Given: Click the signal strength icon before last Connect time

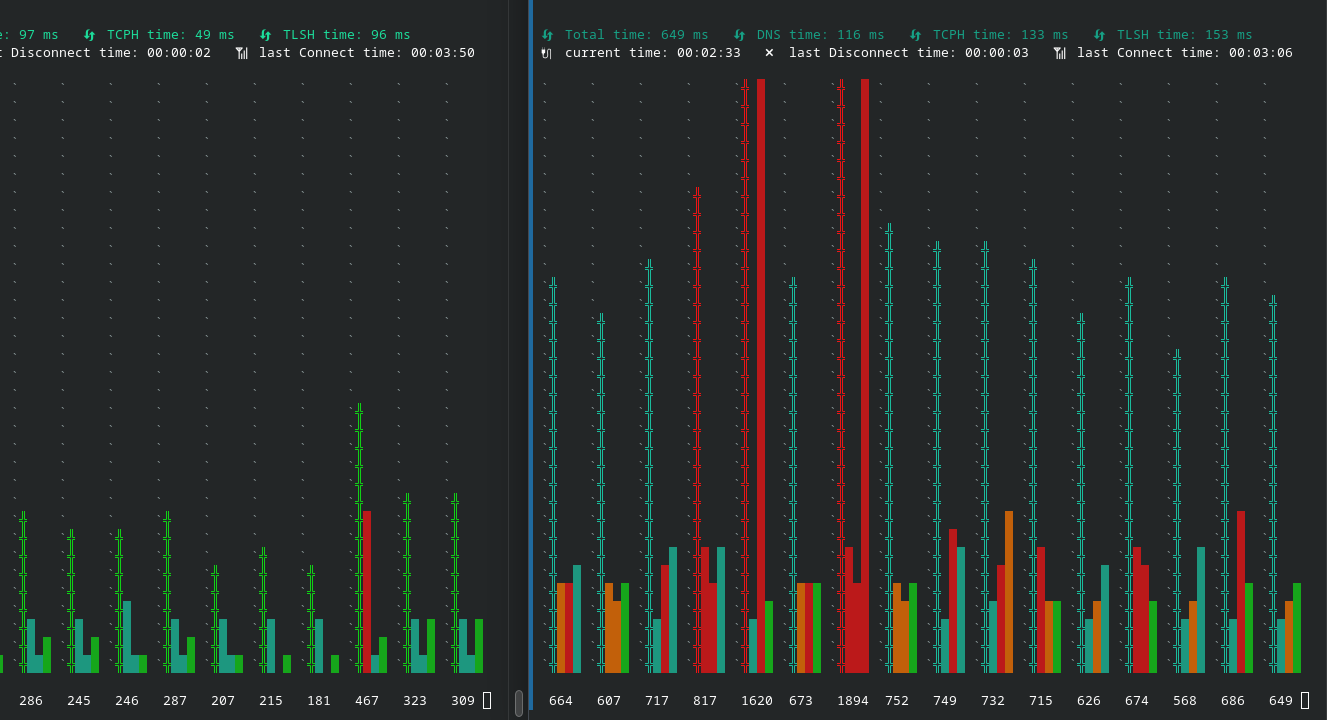Looking at the screenshot, I should tap(1058, 52).
